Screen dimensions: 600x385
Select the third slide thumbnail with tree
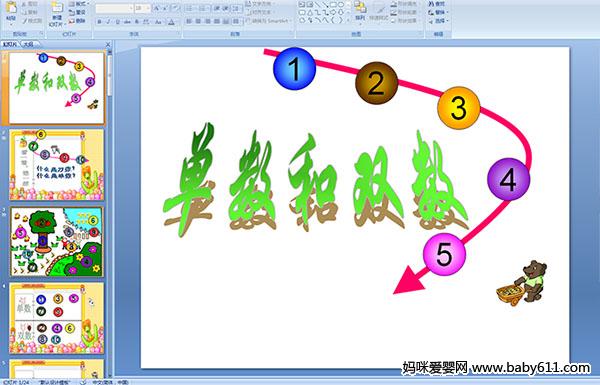click(x=57, y=241)
